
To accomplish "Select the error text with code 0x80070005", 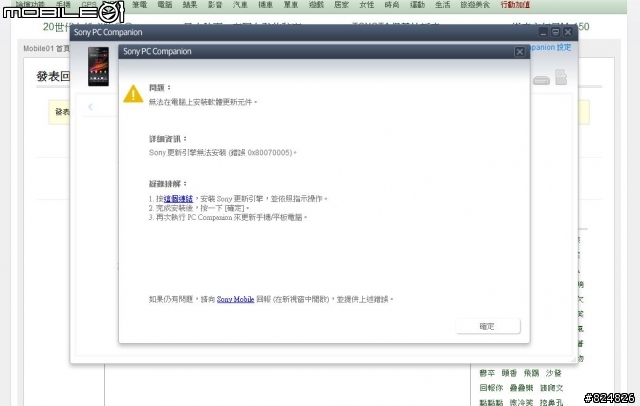I will pyautogui.click(x=222, y=153).
